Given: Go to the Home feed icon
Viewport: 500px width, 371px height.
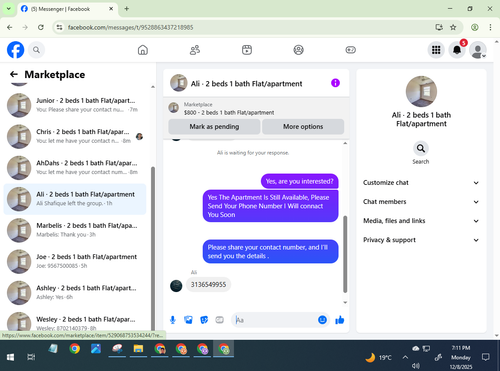Looking at the screenshot, I should point(143,50).
